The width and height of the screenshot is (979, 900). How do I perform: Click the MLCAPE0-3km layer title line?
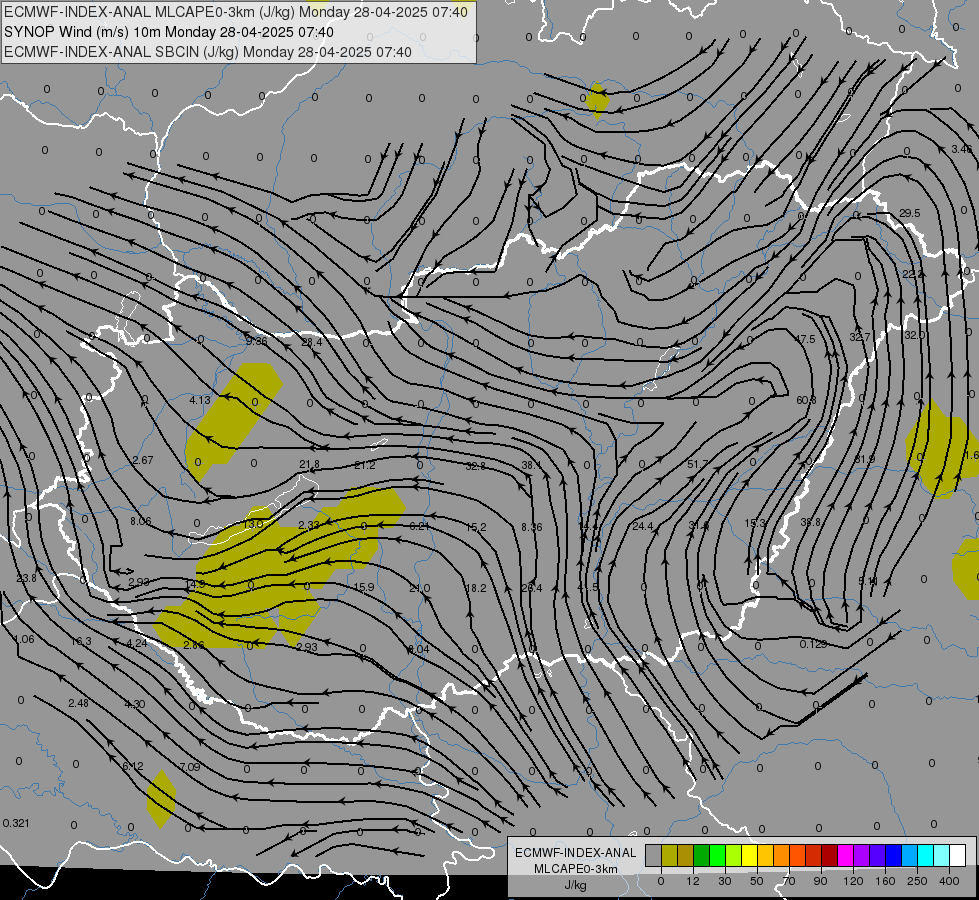236,12
